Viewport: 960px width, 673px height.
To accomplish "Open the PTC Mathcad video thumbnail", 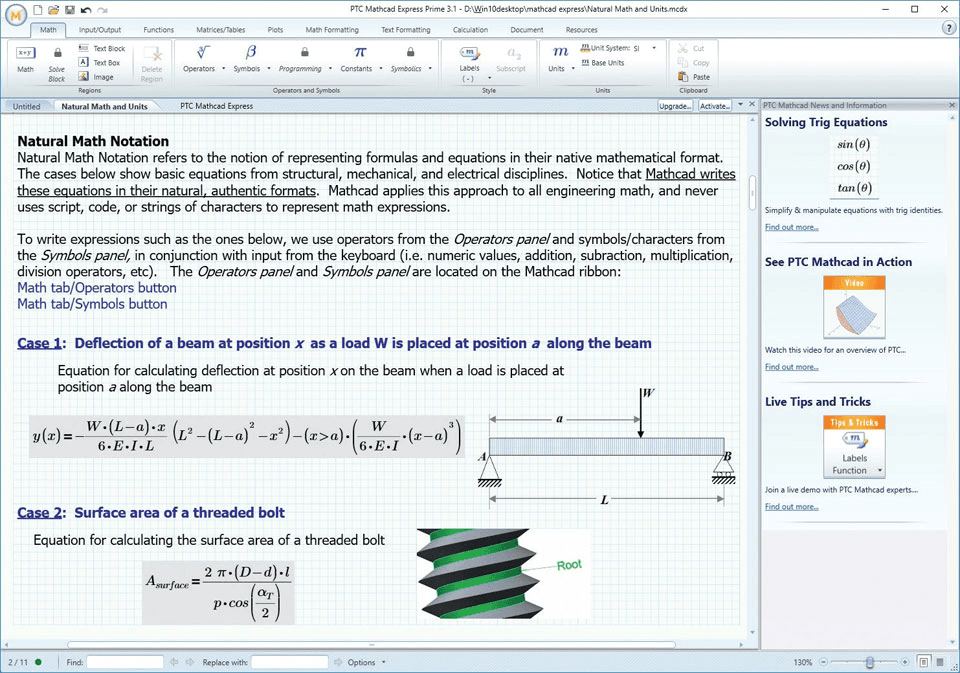I will point(854,307).
